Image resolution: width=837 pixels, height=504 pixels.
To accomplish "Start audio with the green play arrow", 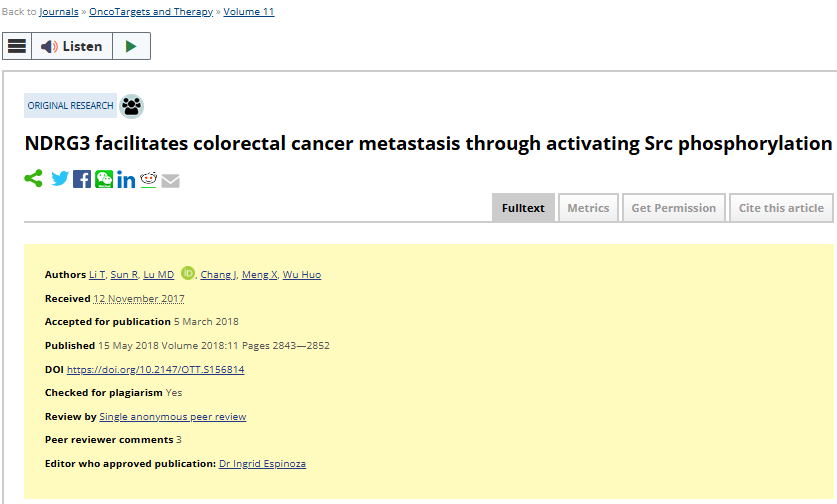I will (x=131, y=46).
